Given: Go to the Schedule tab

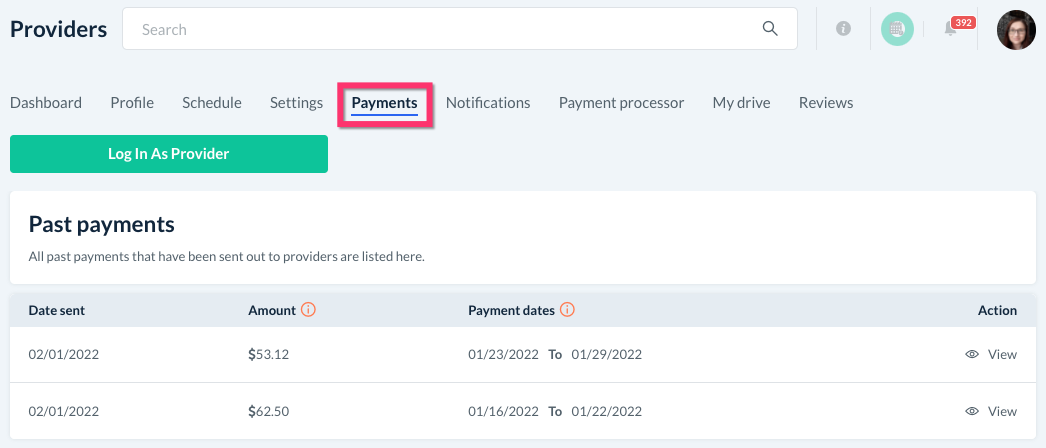Looking at the screenshot, I should [x=212, y=102].
